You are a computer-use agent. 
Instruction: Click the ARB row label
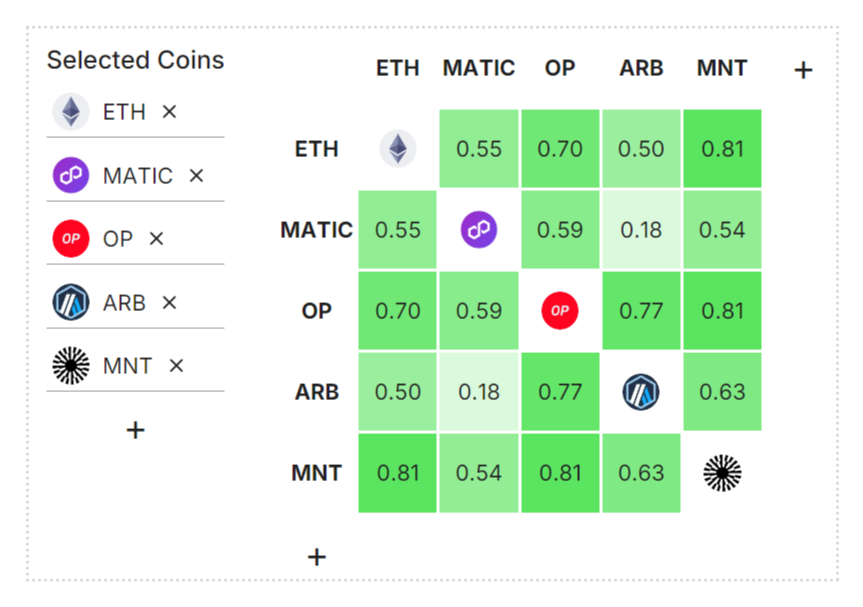(316, 392)
